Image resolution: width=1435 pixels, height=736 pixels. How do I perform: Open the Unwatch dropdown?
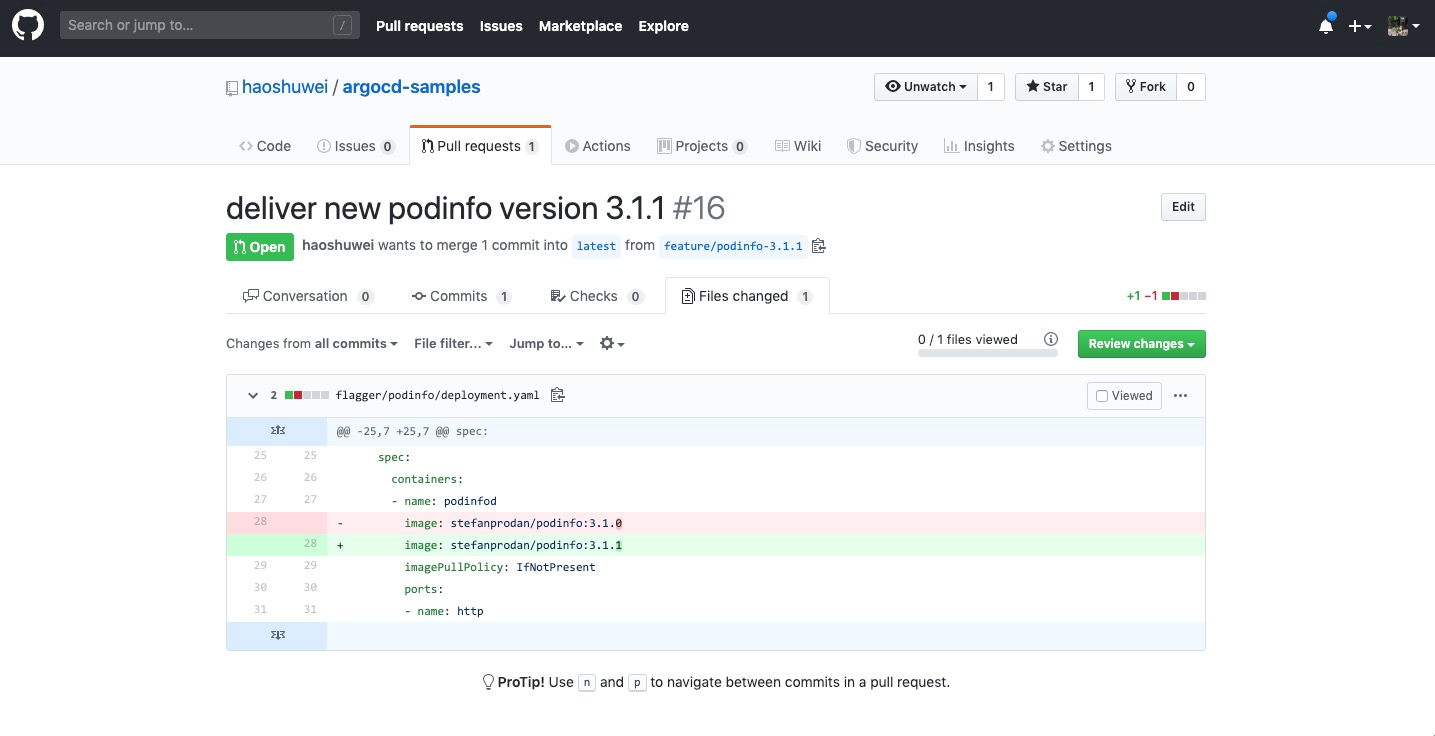click(925, 87)
